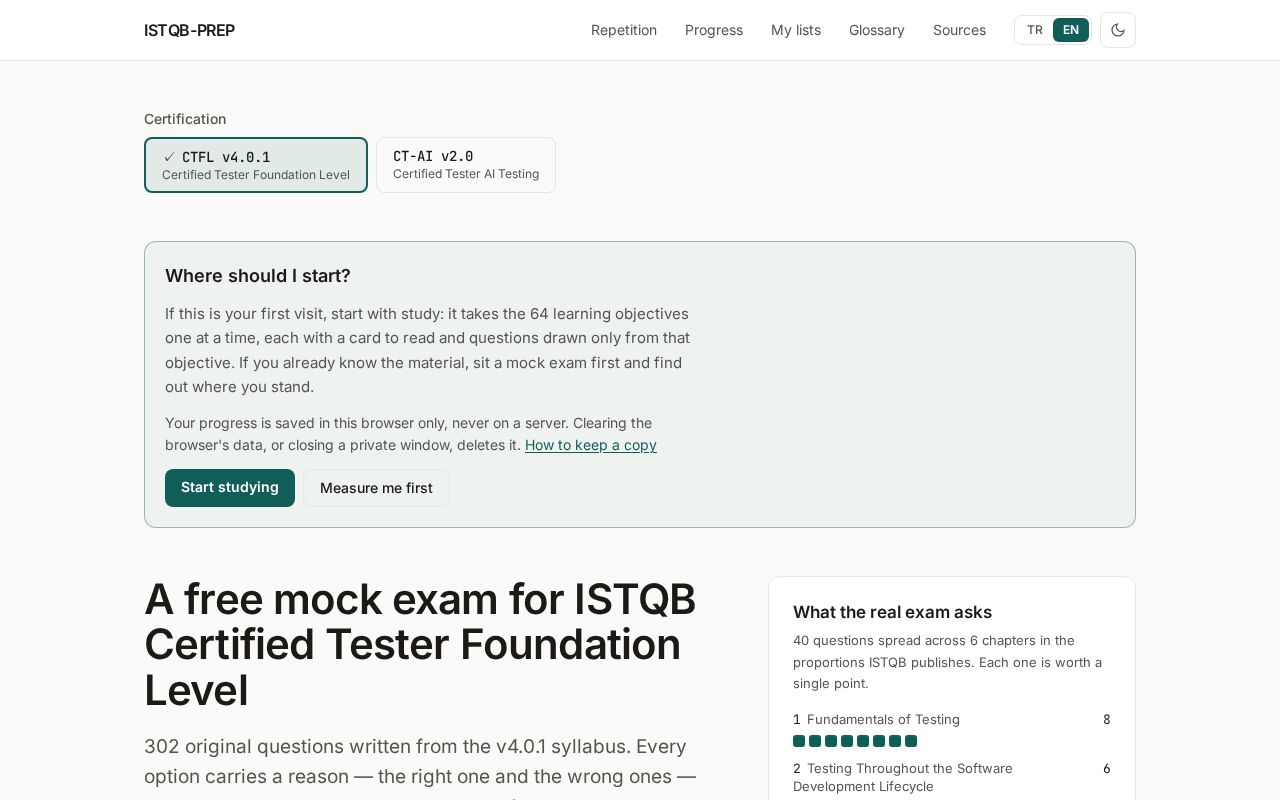
Task: Open the Repetition page
Action: point(624,30)
